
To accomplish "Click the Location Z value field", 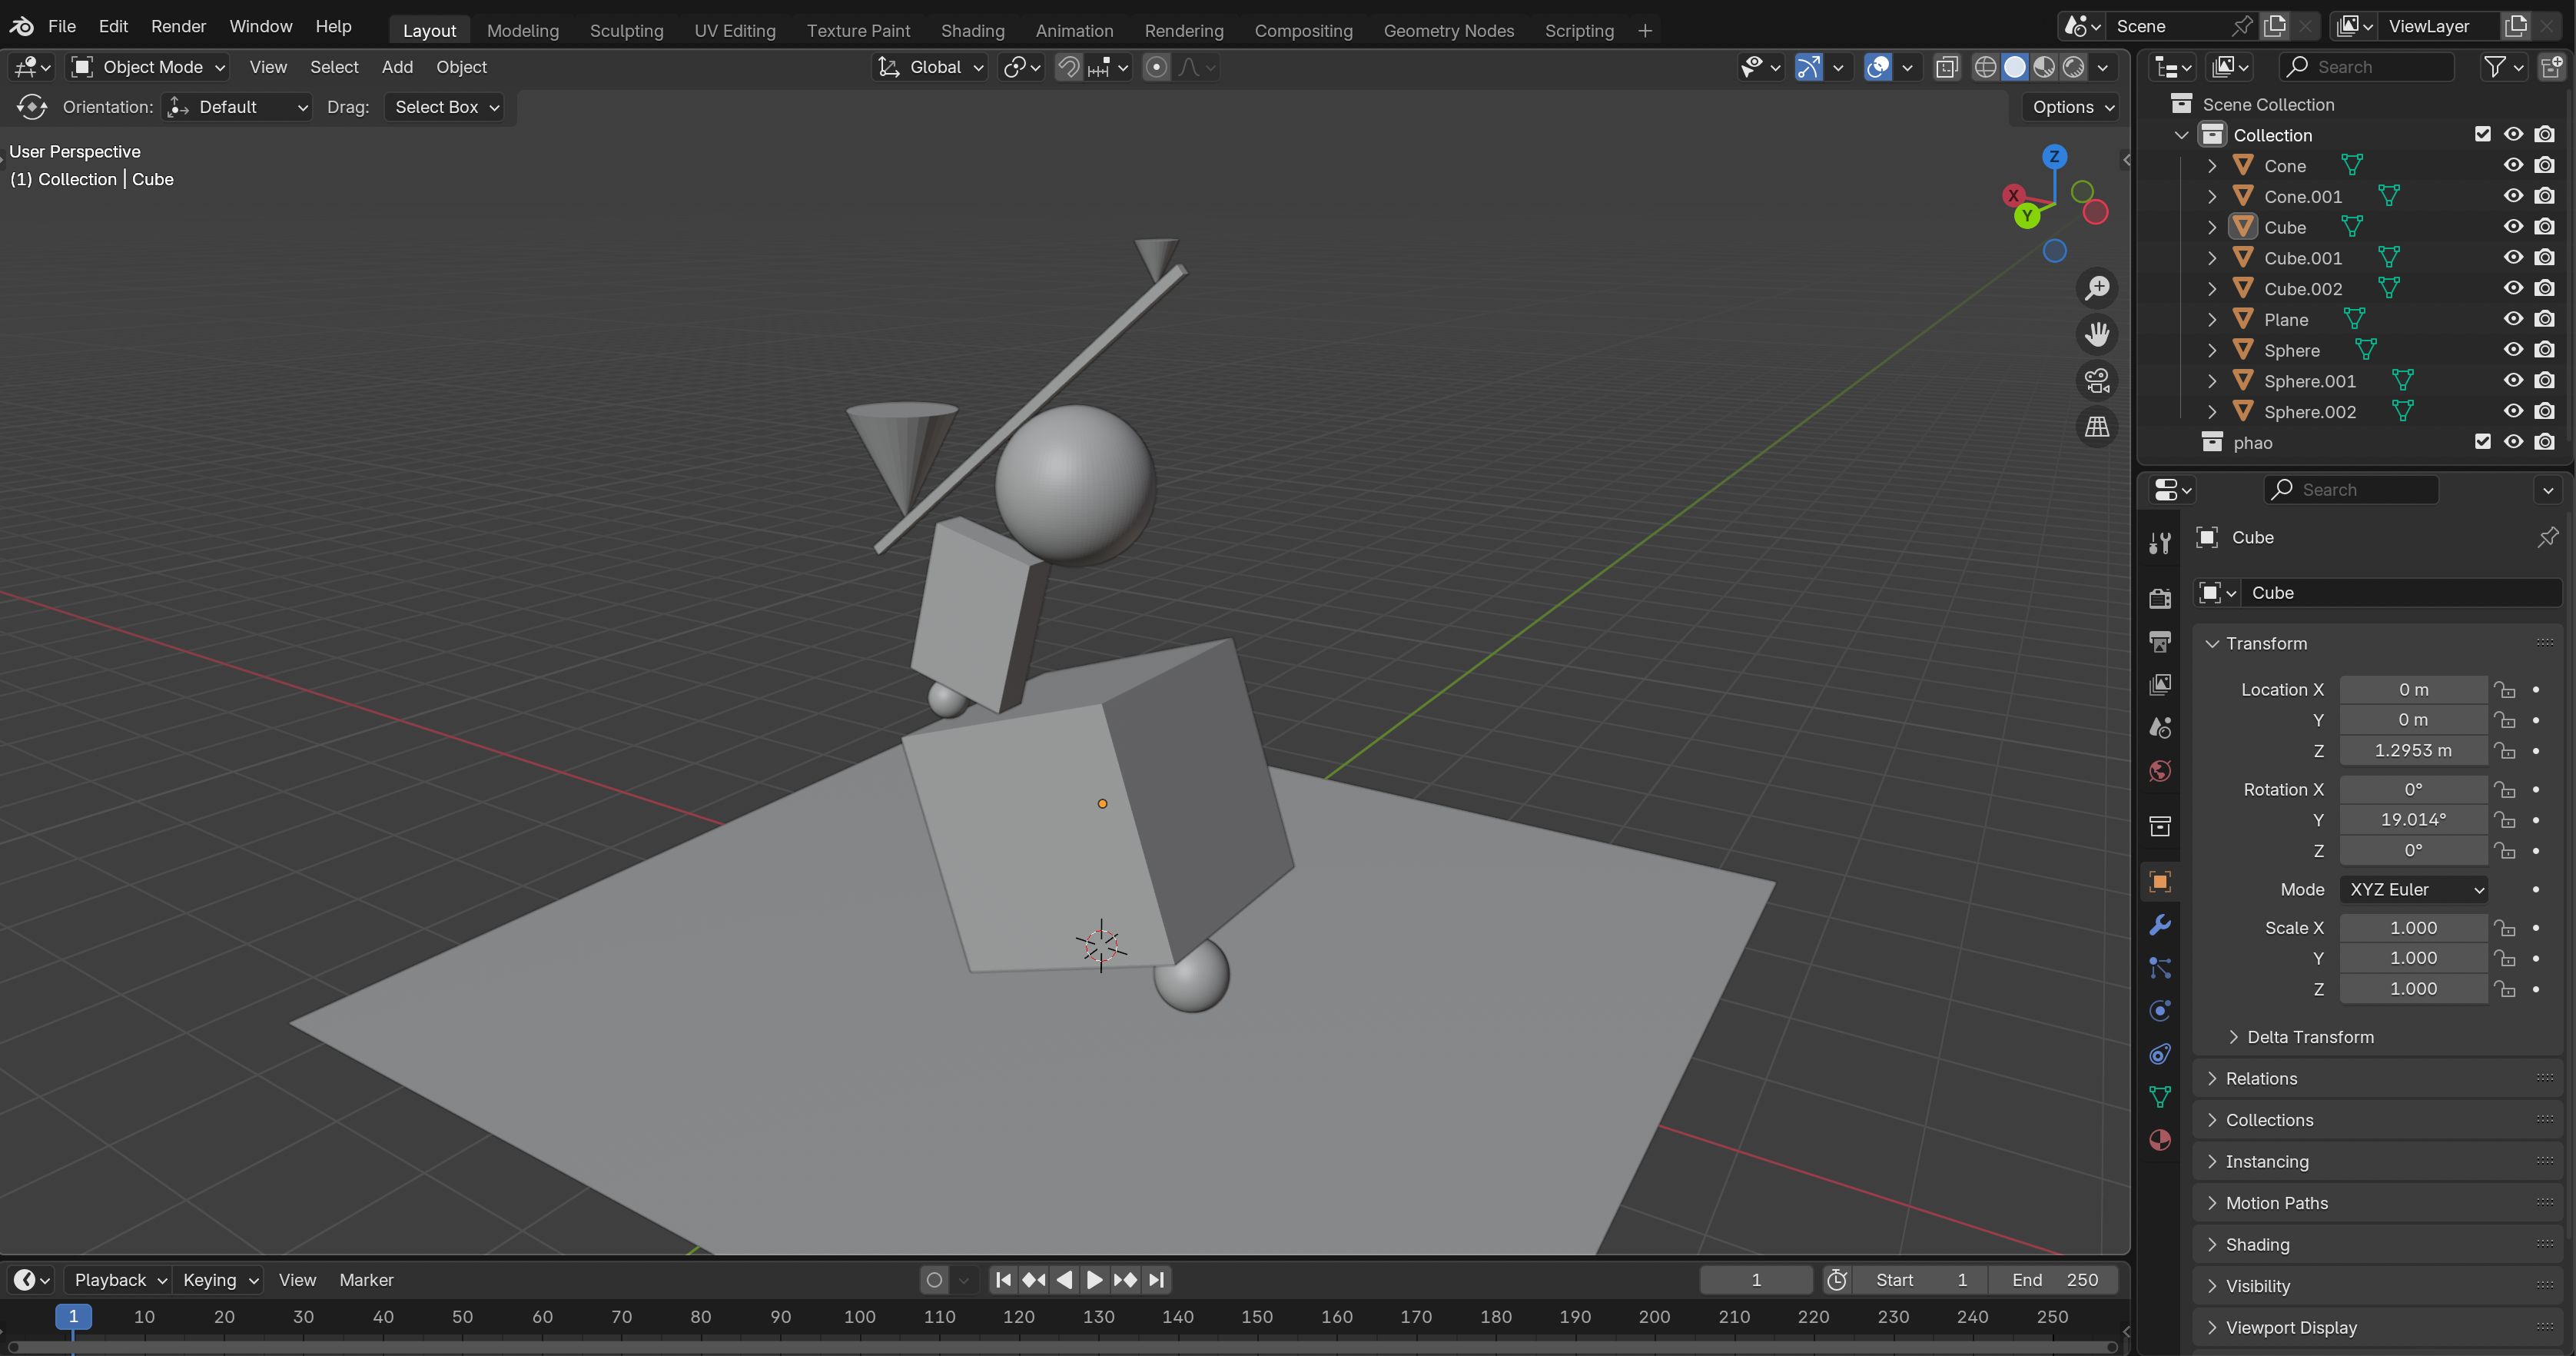I will pyautogui.click(x=2413, y=750).
